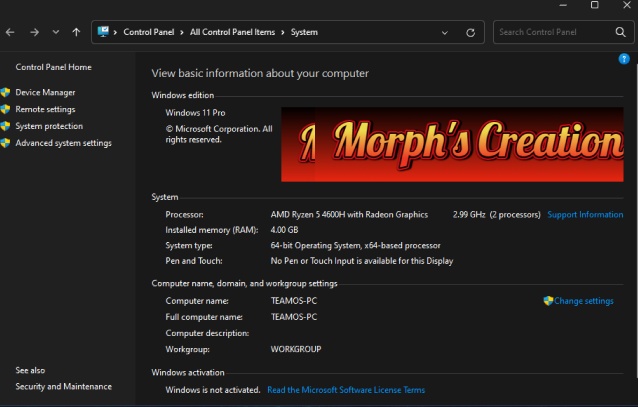The image size is (638, 407).
Task: Refresh the System page
Action: click(x=470, y=33)
